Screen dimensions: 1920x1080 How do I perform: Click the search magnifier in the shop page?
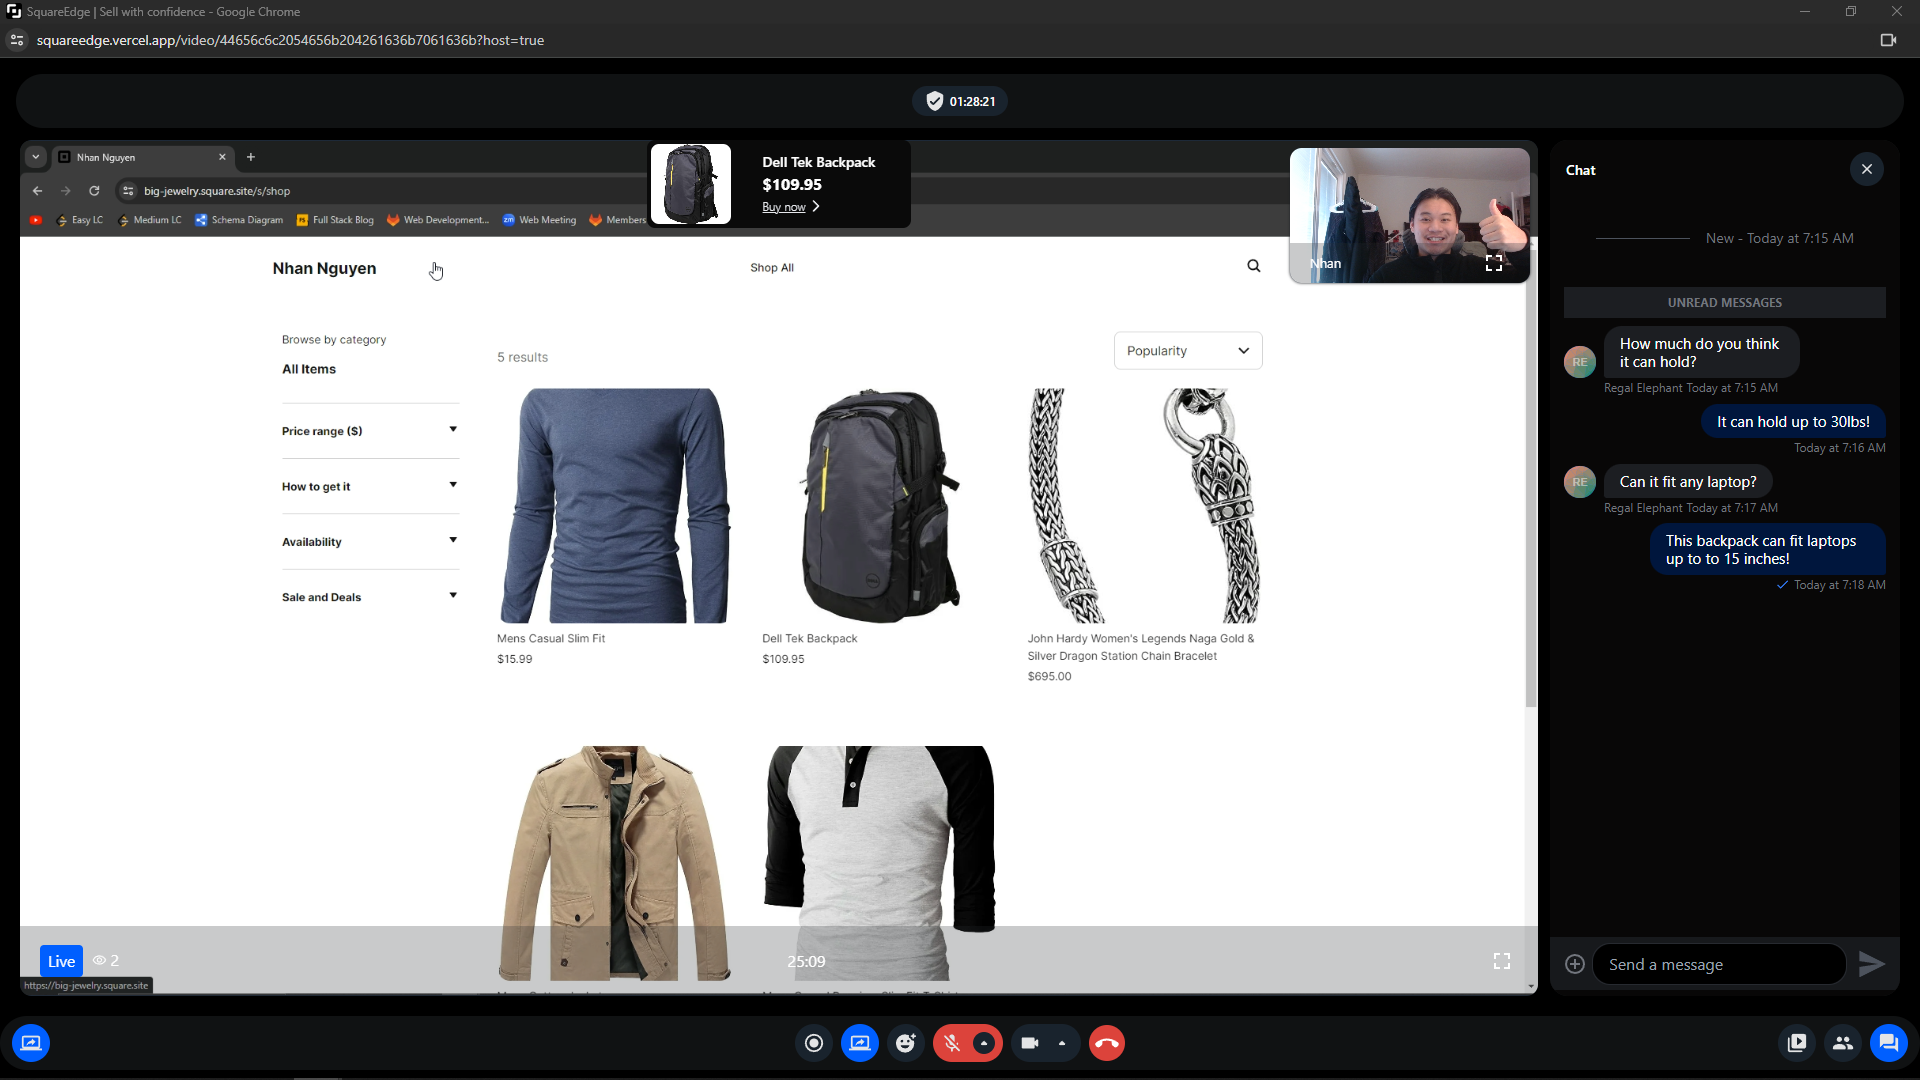click(1254, 266)
